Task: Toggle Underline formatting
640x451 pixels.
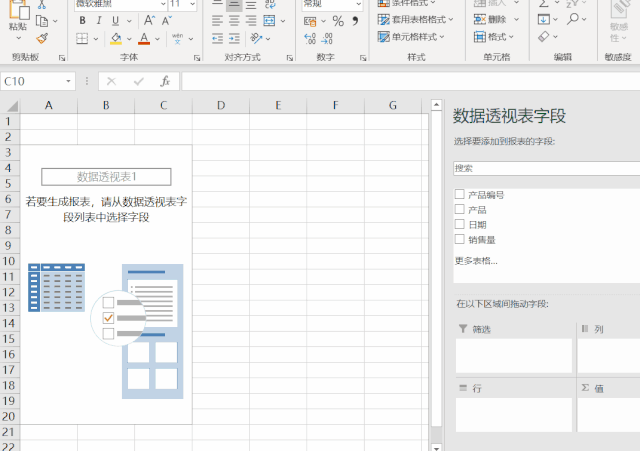Action: [x=116, y=20]
